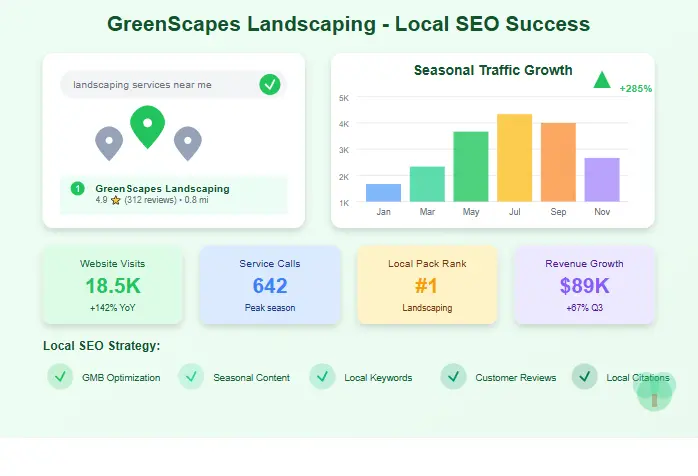Image resolution: width=698 pixels, height=476 pixels.
Task: Click the tree icon in bottom corner
Action: coord(655,391)
